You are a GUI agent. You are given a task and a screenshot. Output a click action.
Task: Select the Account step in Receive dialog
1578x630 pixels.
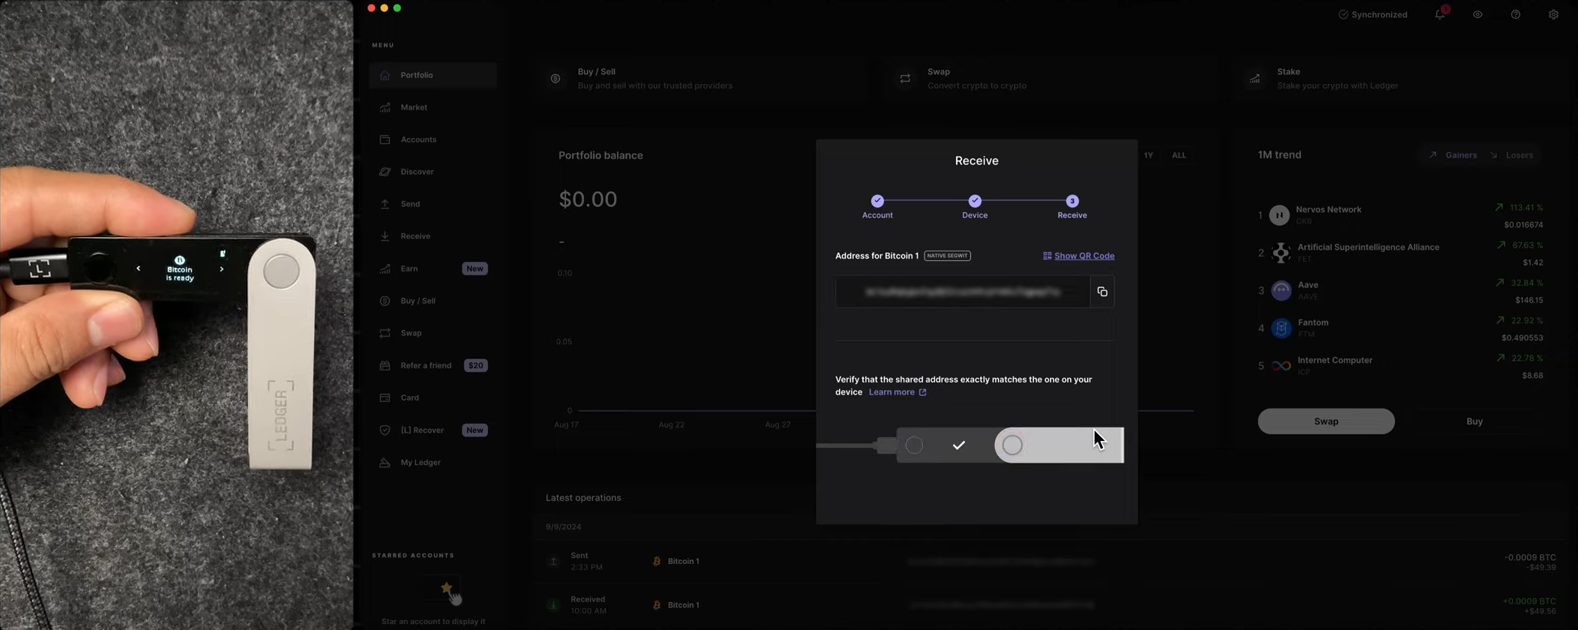[877, 207]
